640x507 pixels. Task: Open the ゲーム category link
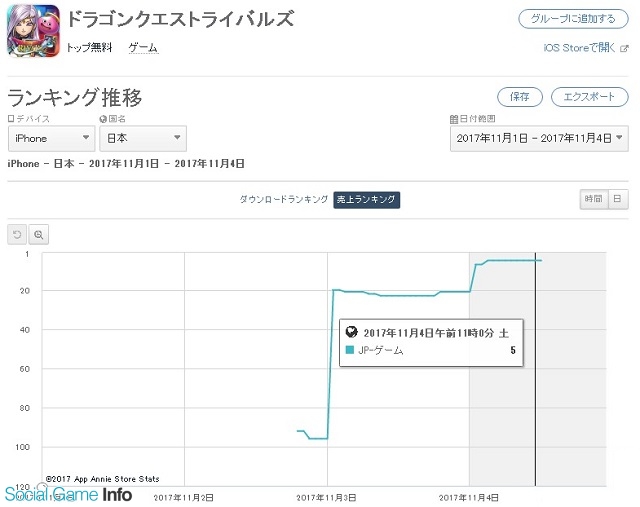coord(143,48)
